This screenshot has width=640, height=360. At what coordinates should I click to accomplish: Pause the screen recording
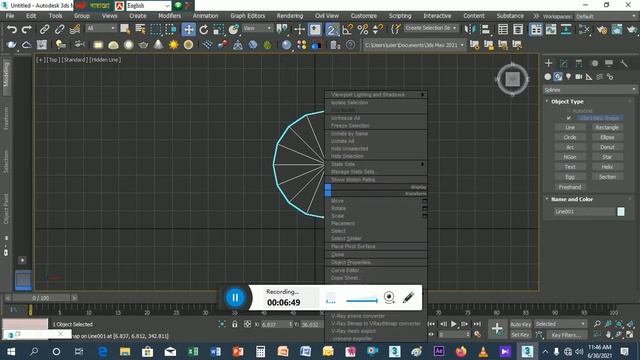coord(235,298)
